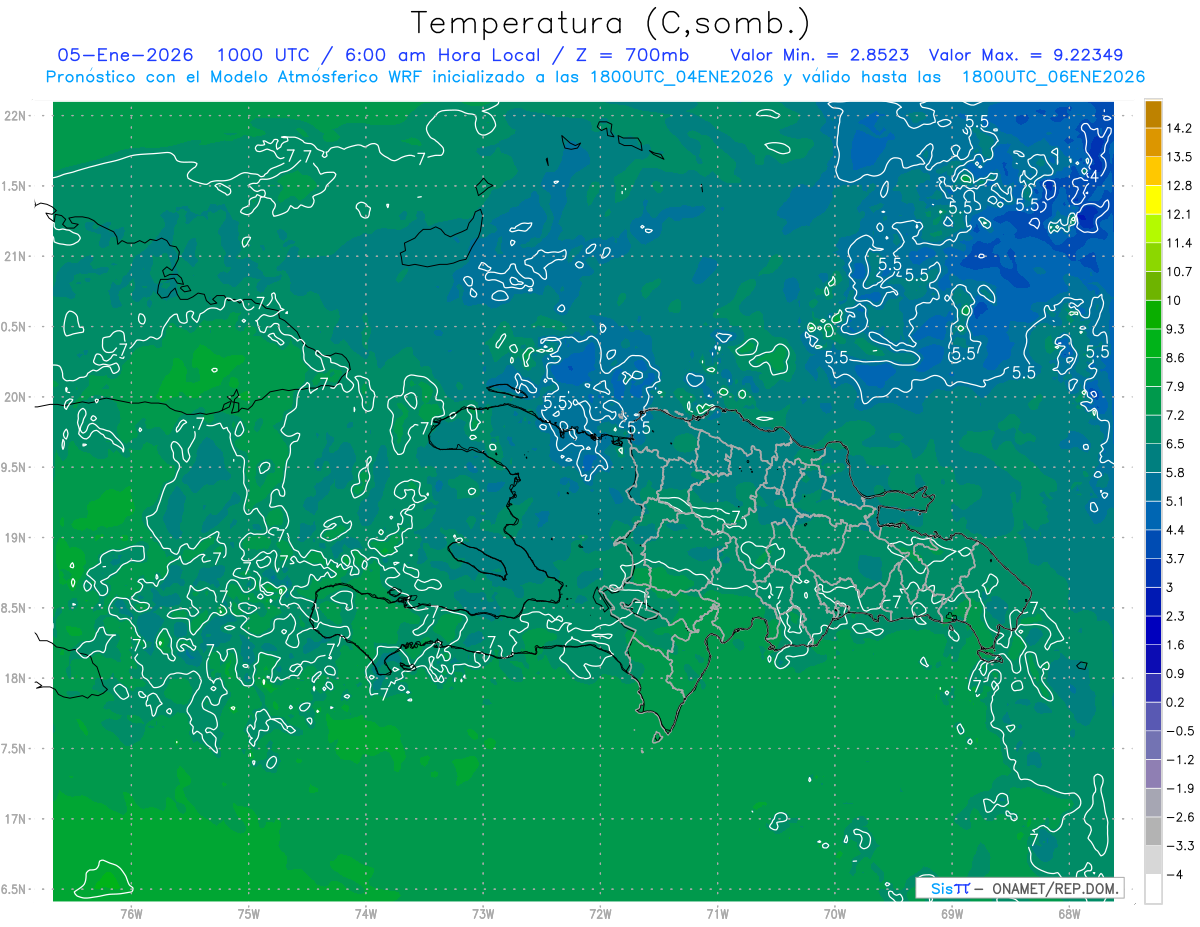Click the yellow swatch between 12.8 and 13.5
Image resolution: width=1200 pixels, height=927 pixels.
[x=1153, y=171]
